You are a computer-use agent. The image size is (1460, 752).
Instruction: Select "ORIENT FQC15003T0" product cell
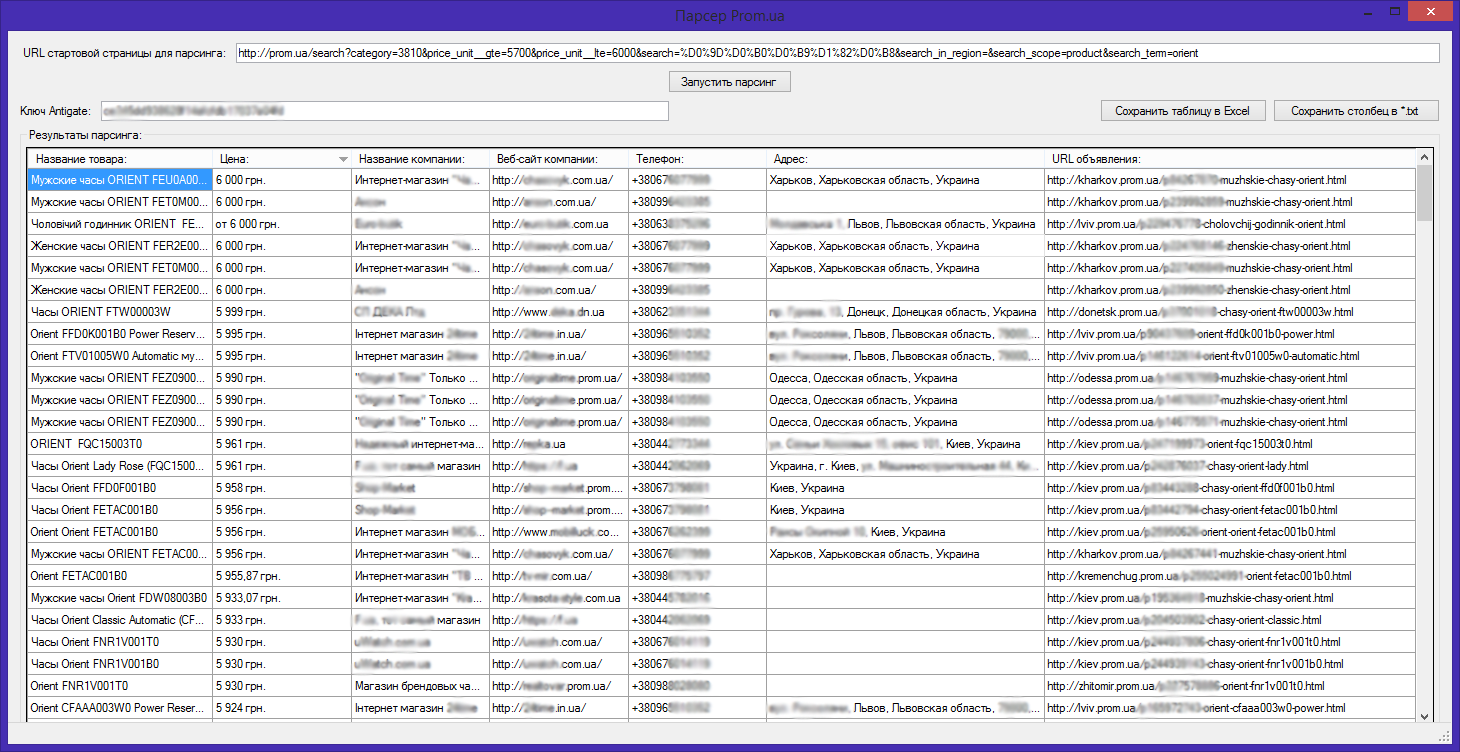pos(120,444)
